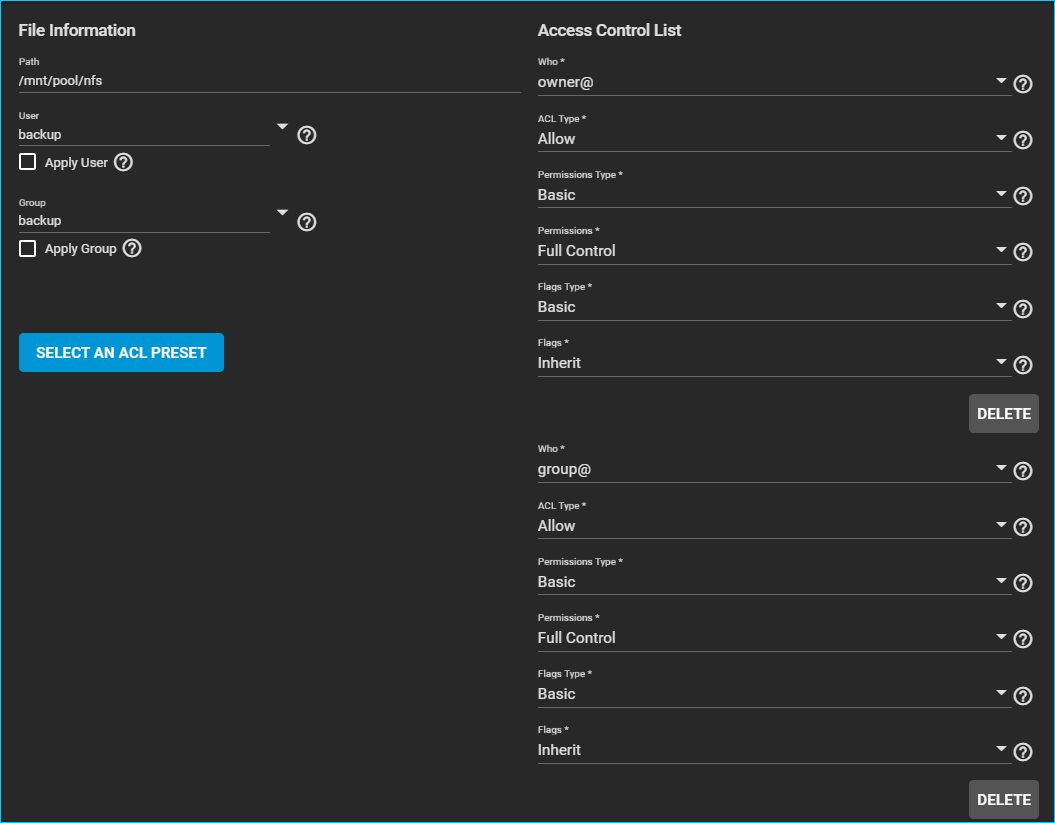Click Select an ACL Preset button
Image resolution: width=1055 pixels, height=823 pixels.
pos(121,353)
